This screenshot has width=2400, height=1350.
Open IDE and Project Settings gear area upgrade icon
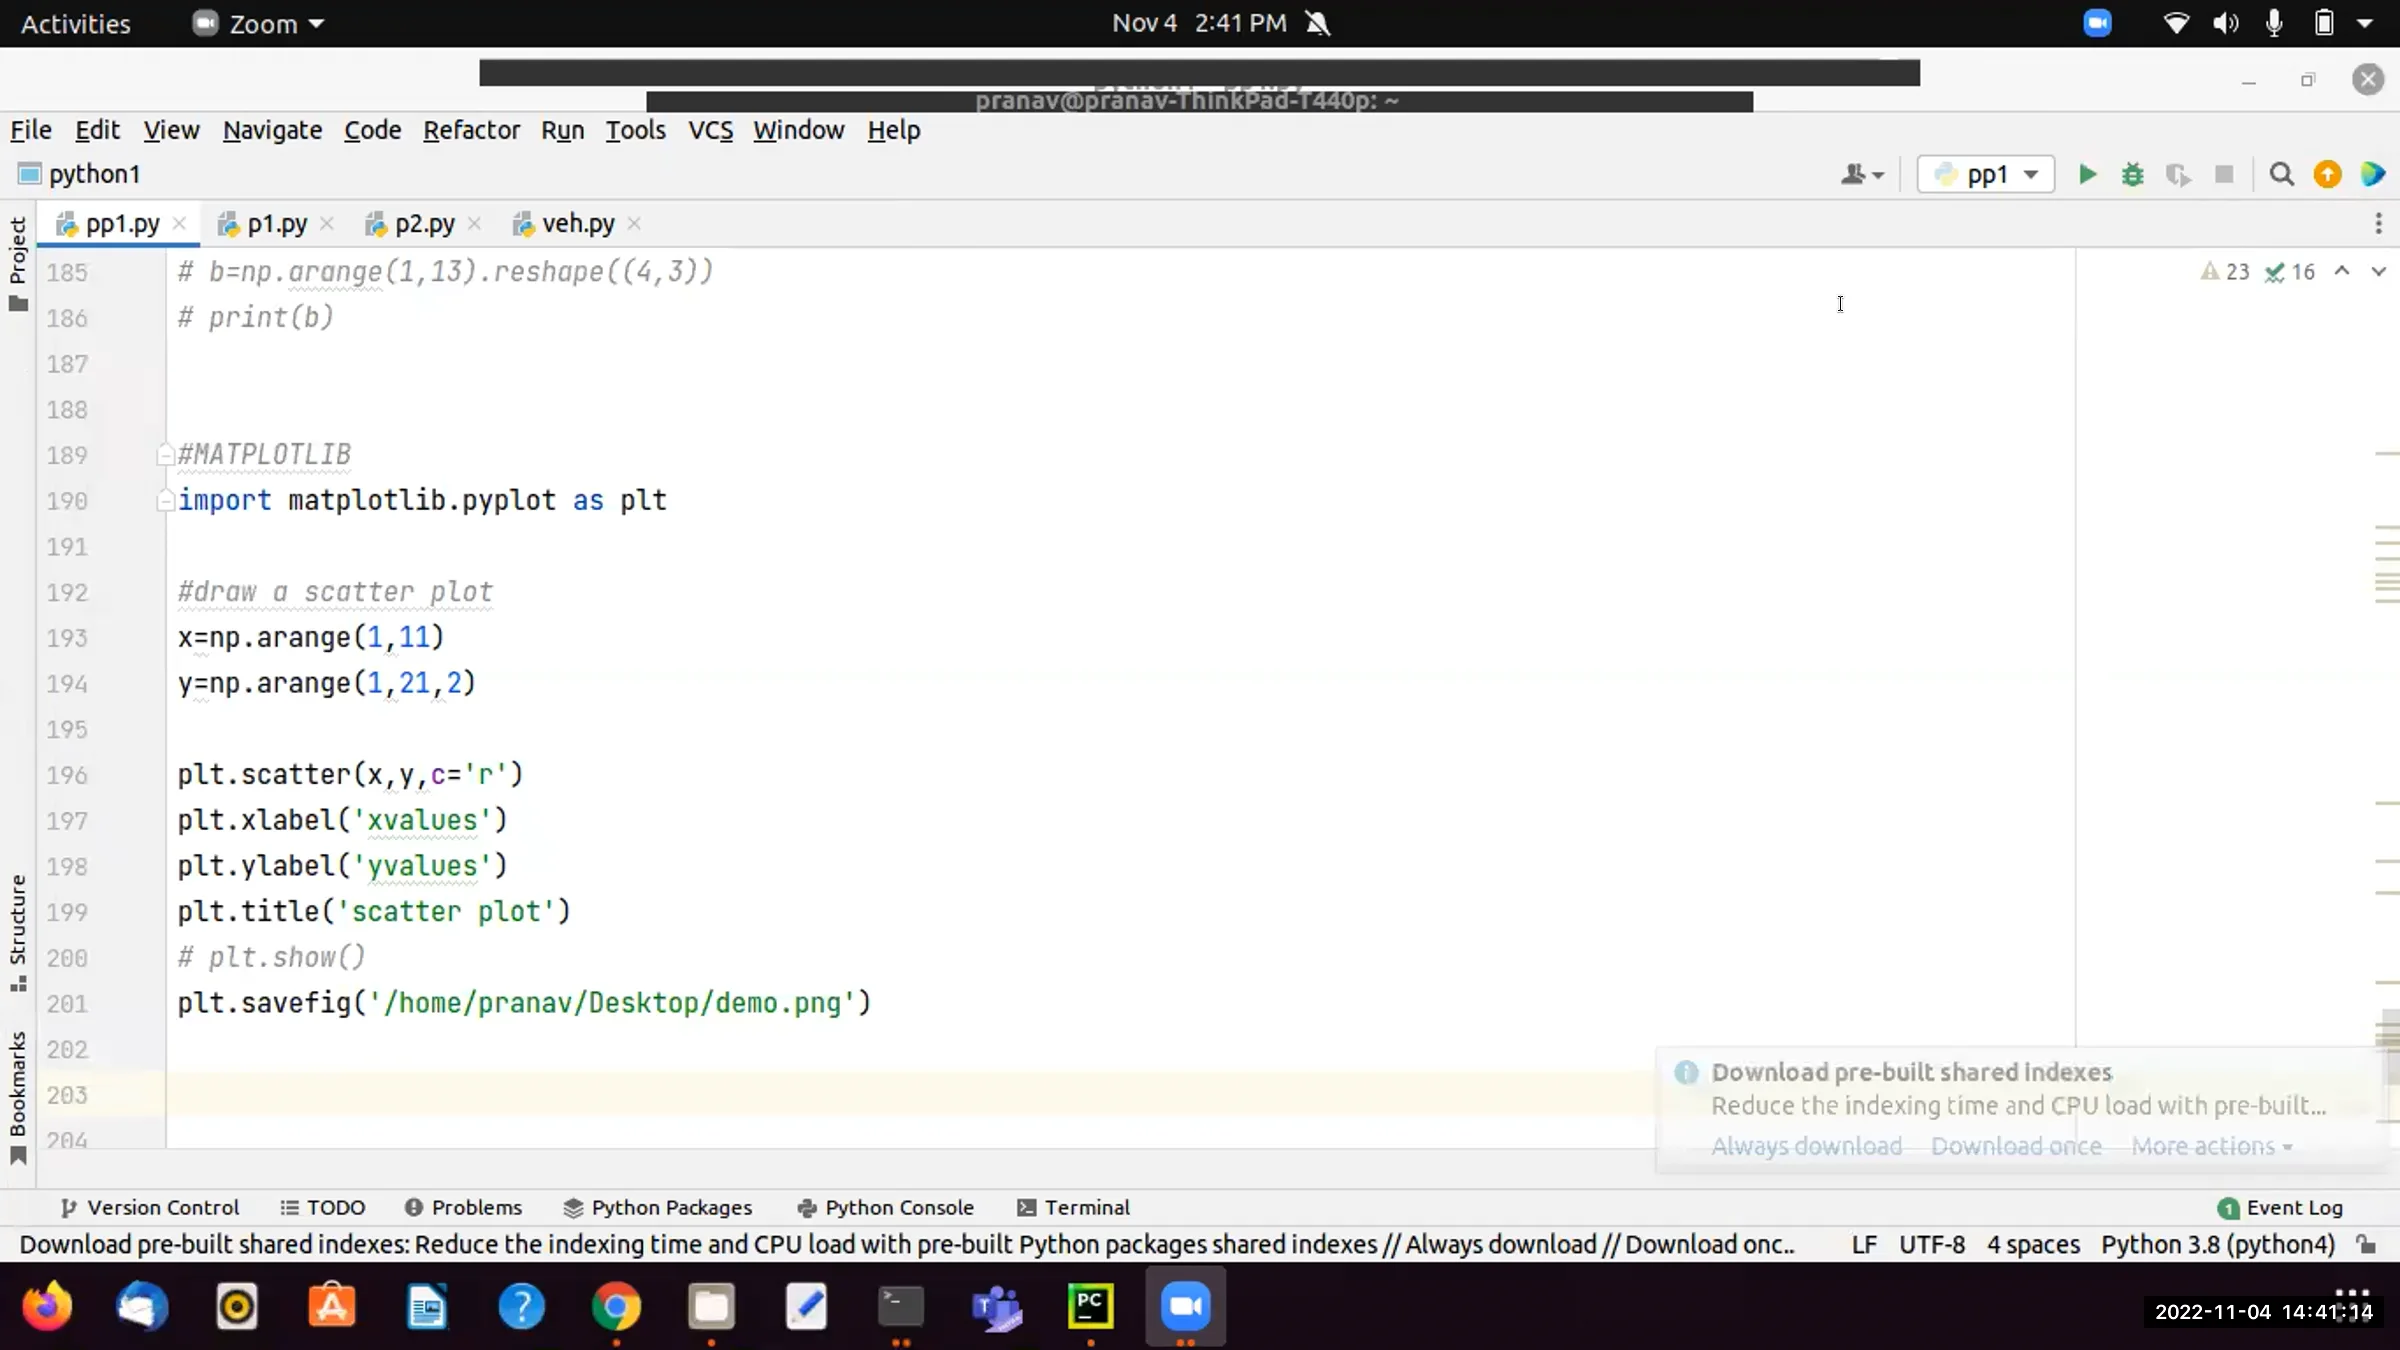point(2327,174)
